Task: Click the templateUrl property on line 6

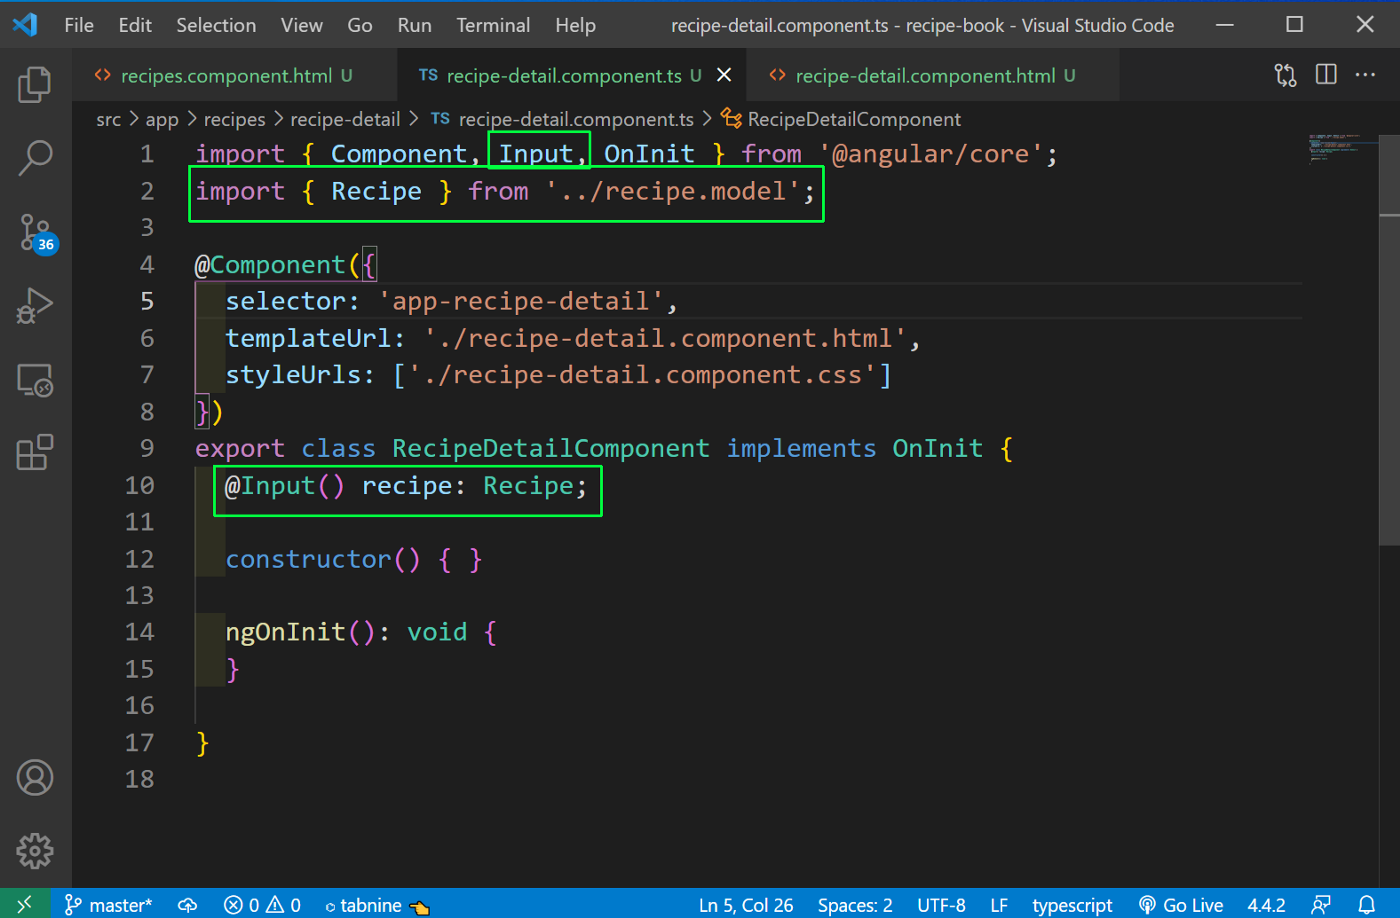Action: click(x=308, y=338)
